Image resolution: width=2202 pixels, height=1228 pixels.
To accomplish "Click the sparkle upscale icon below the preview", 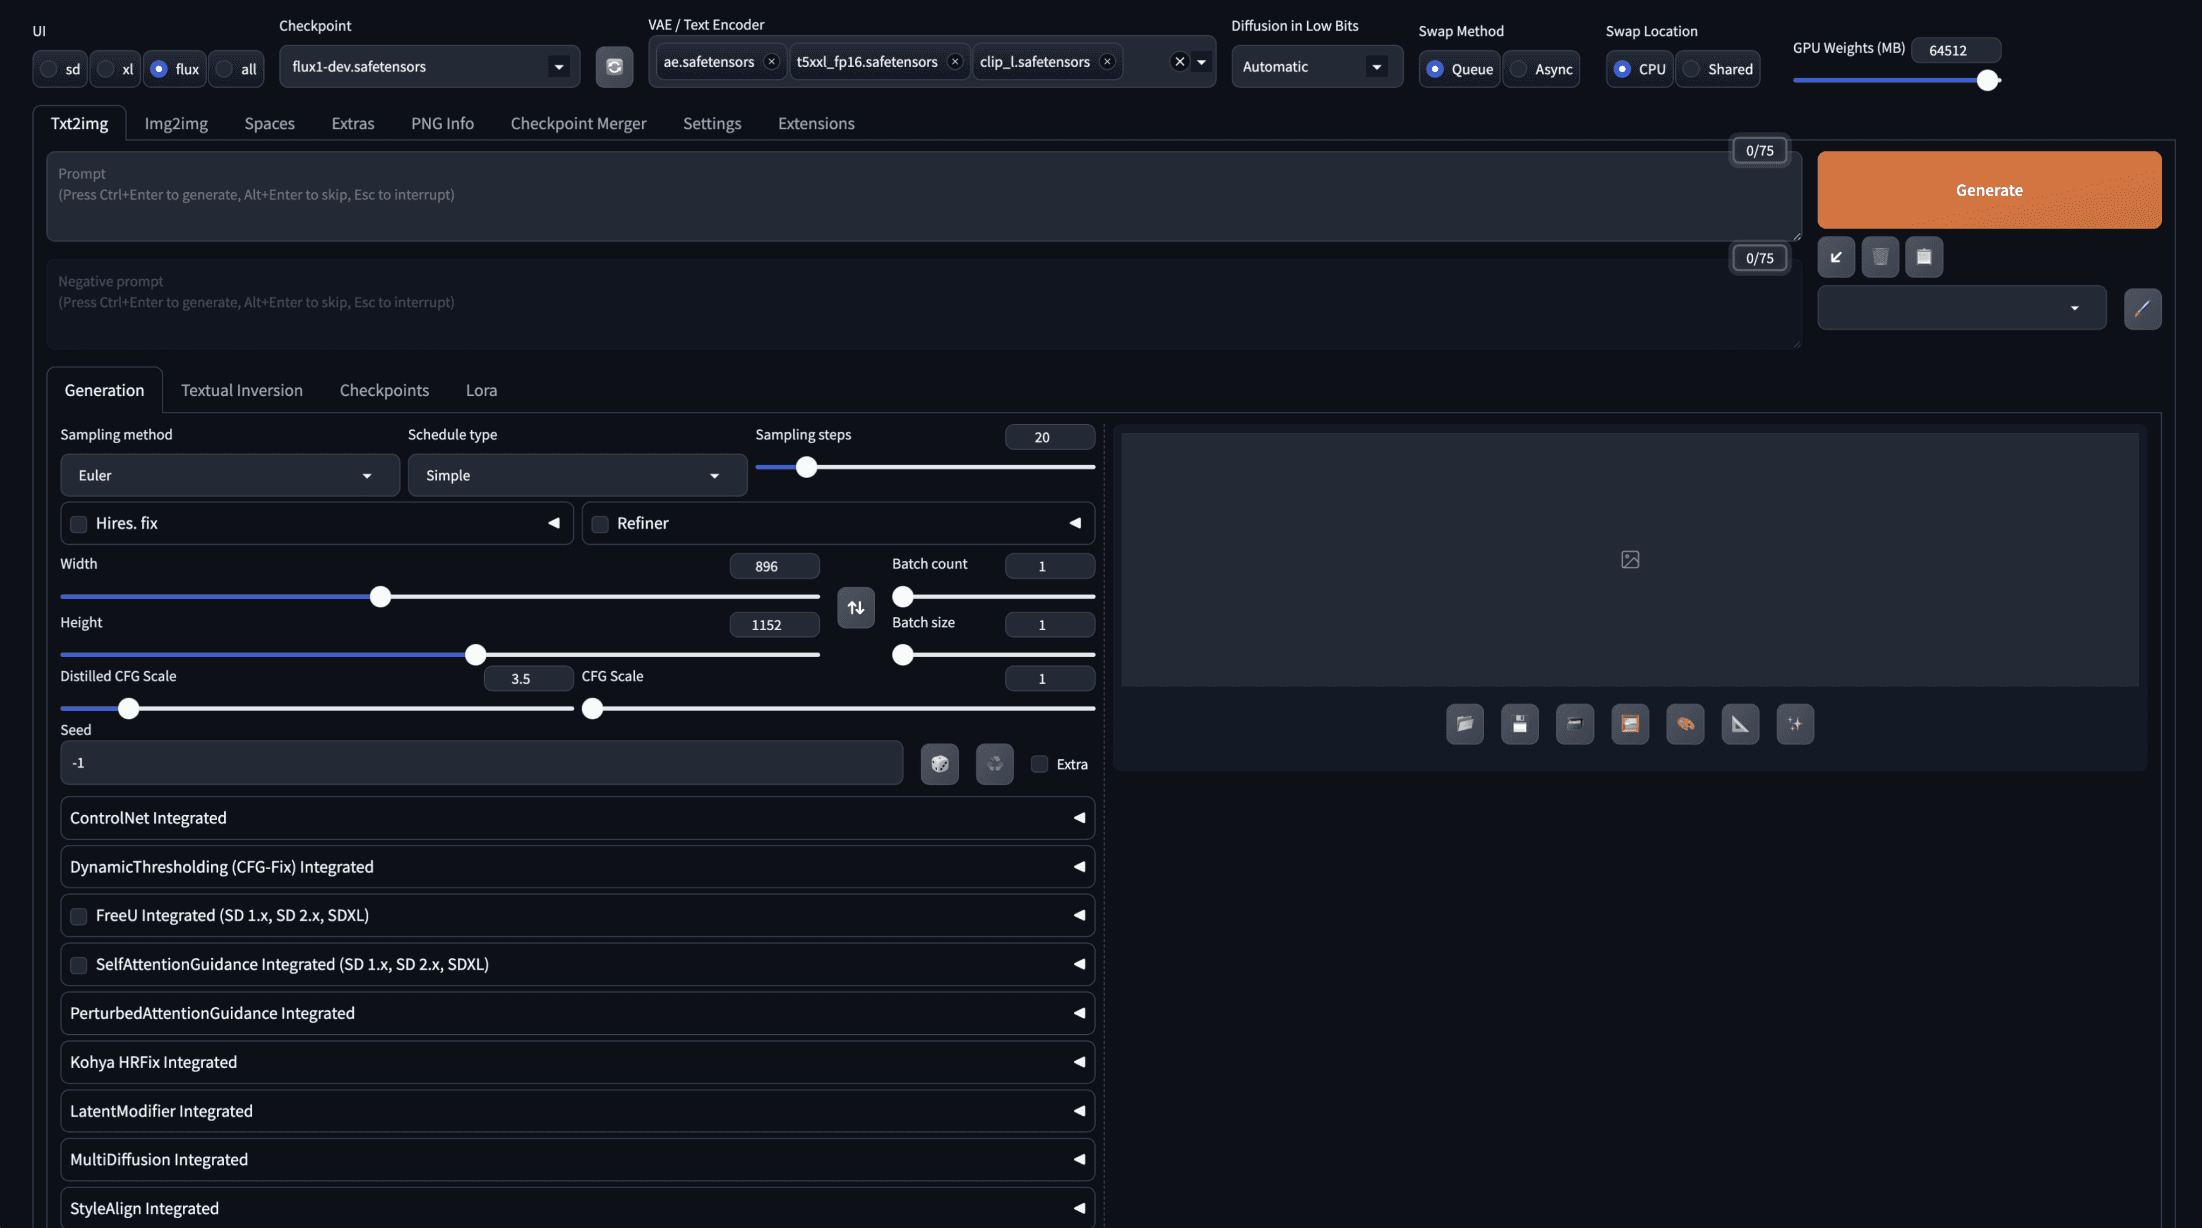I will pos(1795,724).
